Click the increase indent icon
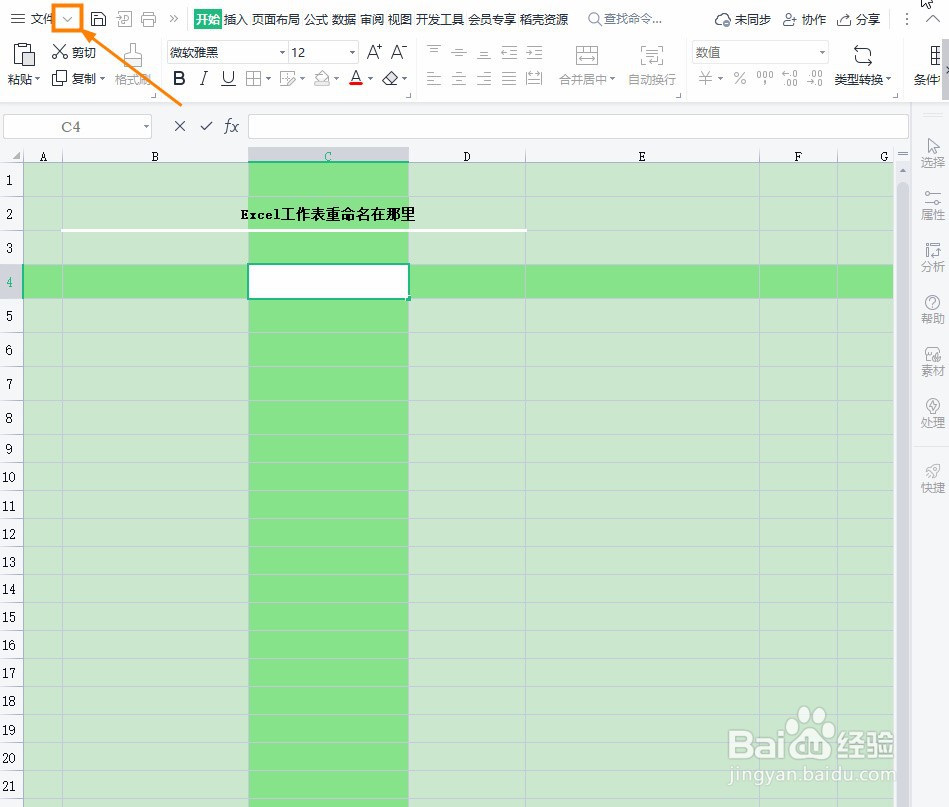Viewport: 949px width, 807px height. pos(534,53)
